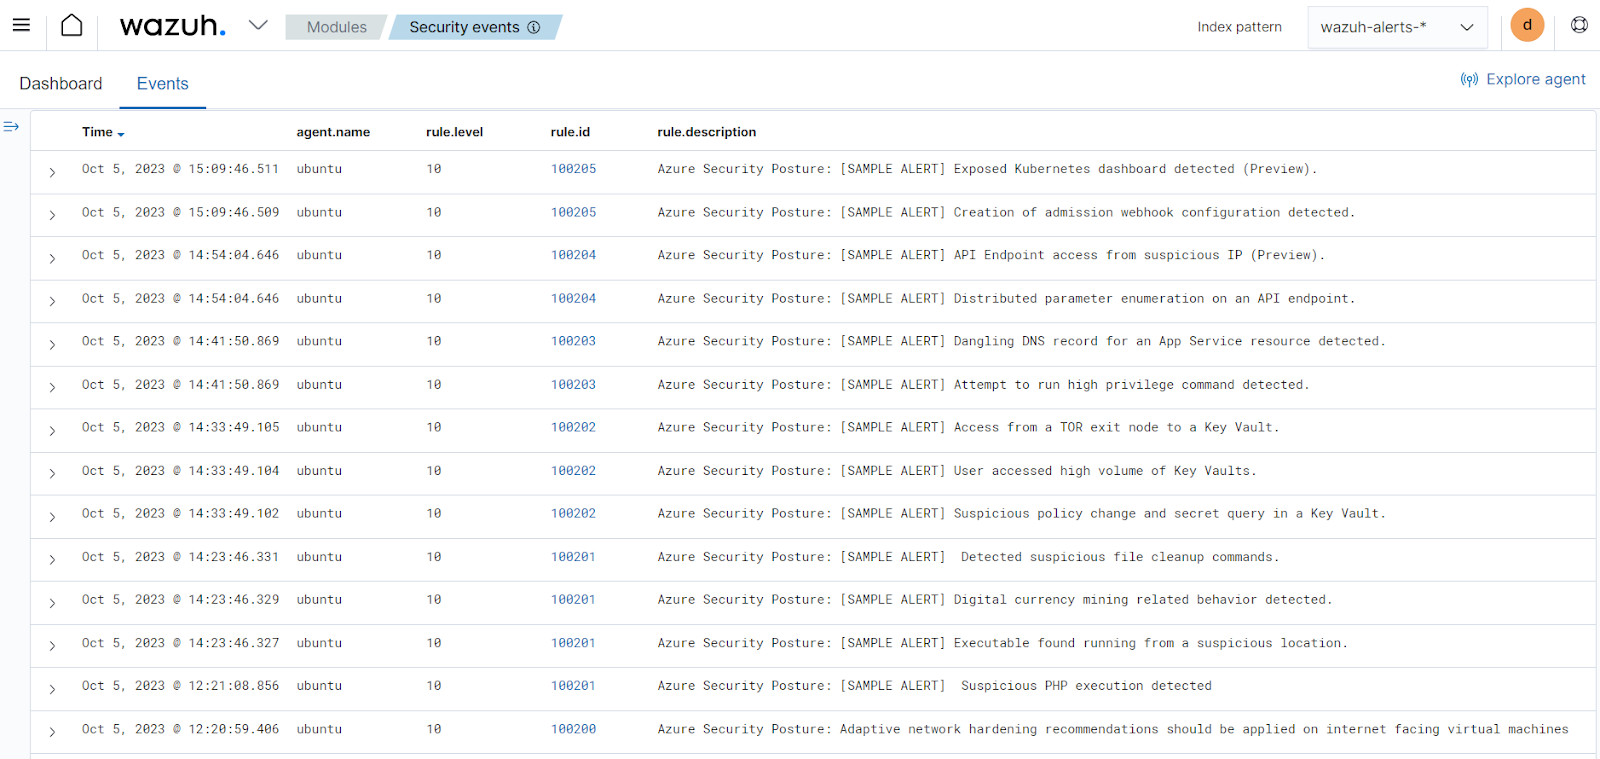Click the rule.level column header
1600x759 pixels.
454,132
